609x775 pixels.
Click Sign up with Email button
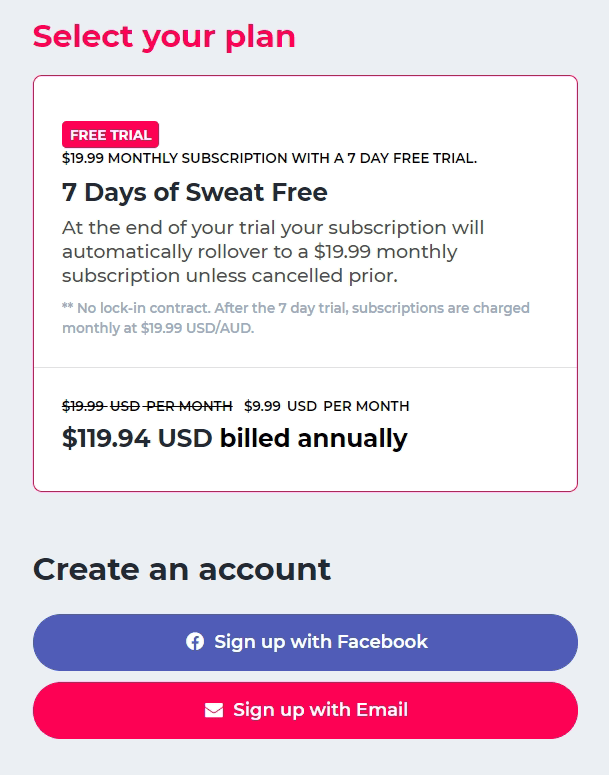[x=305, y=710]
